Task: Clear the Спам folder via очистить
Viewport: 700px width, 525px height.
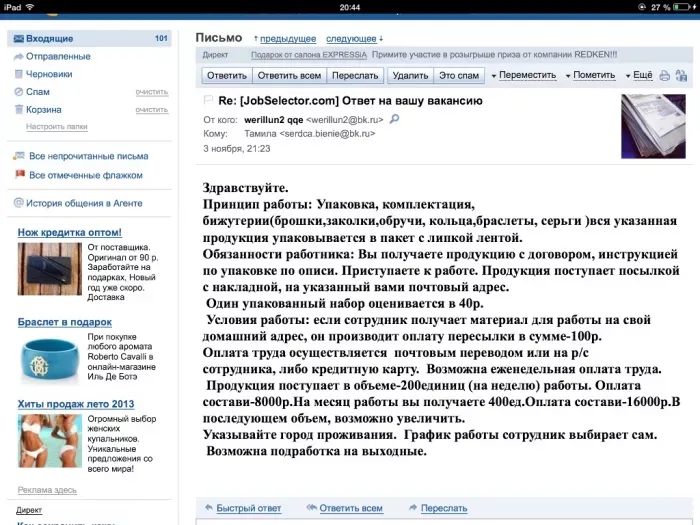Action: coord(152,92)
